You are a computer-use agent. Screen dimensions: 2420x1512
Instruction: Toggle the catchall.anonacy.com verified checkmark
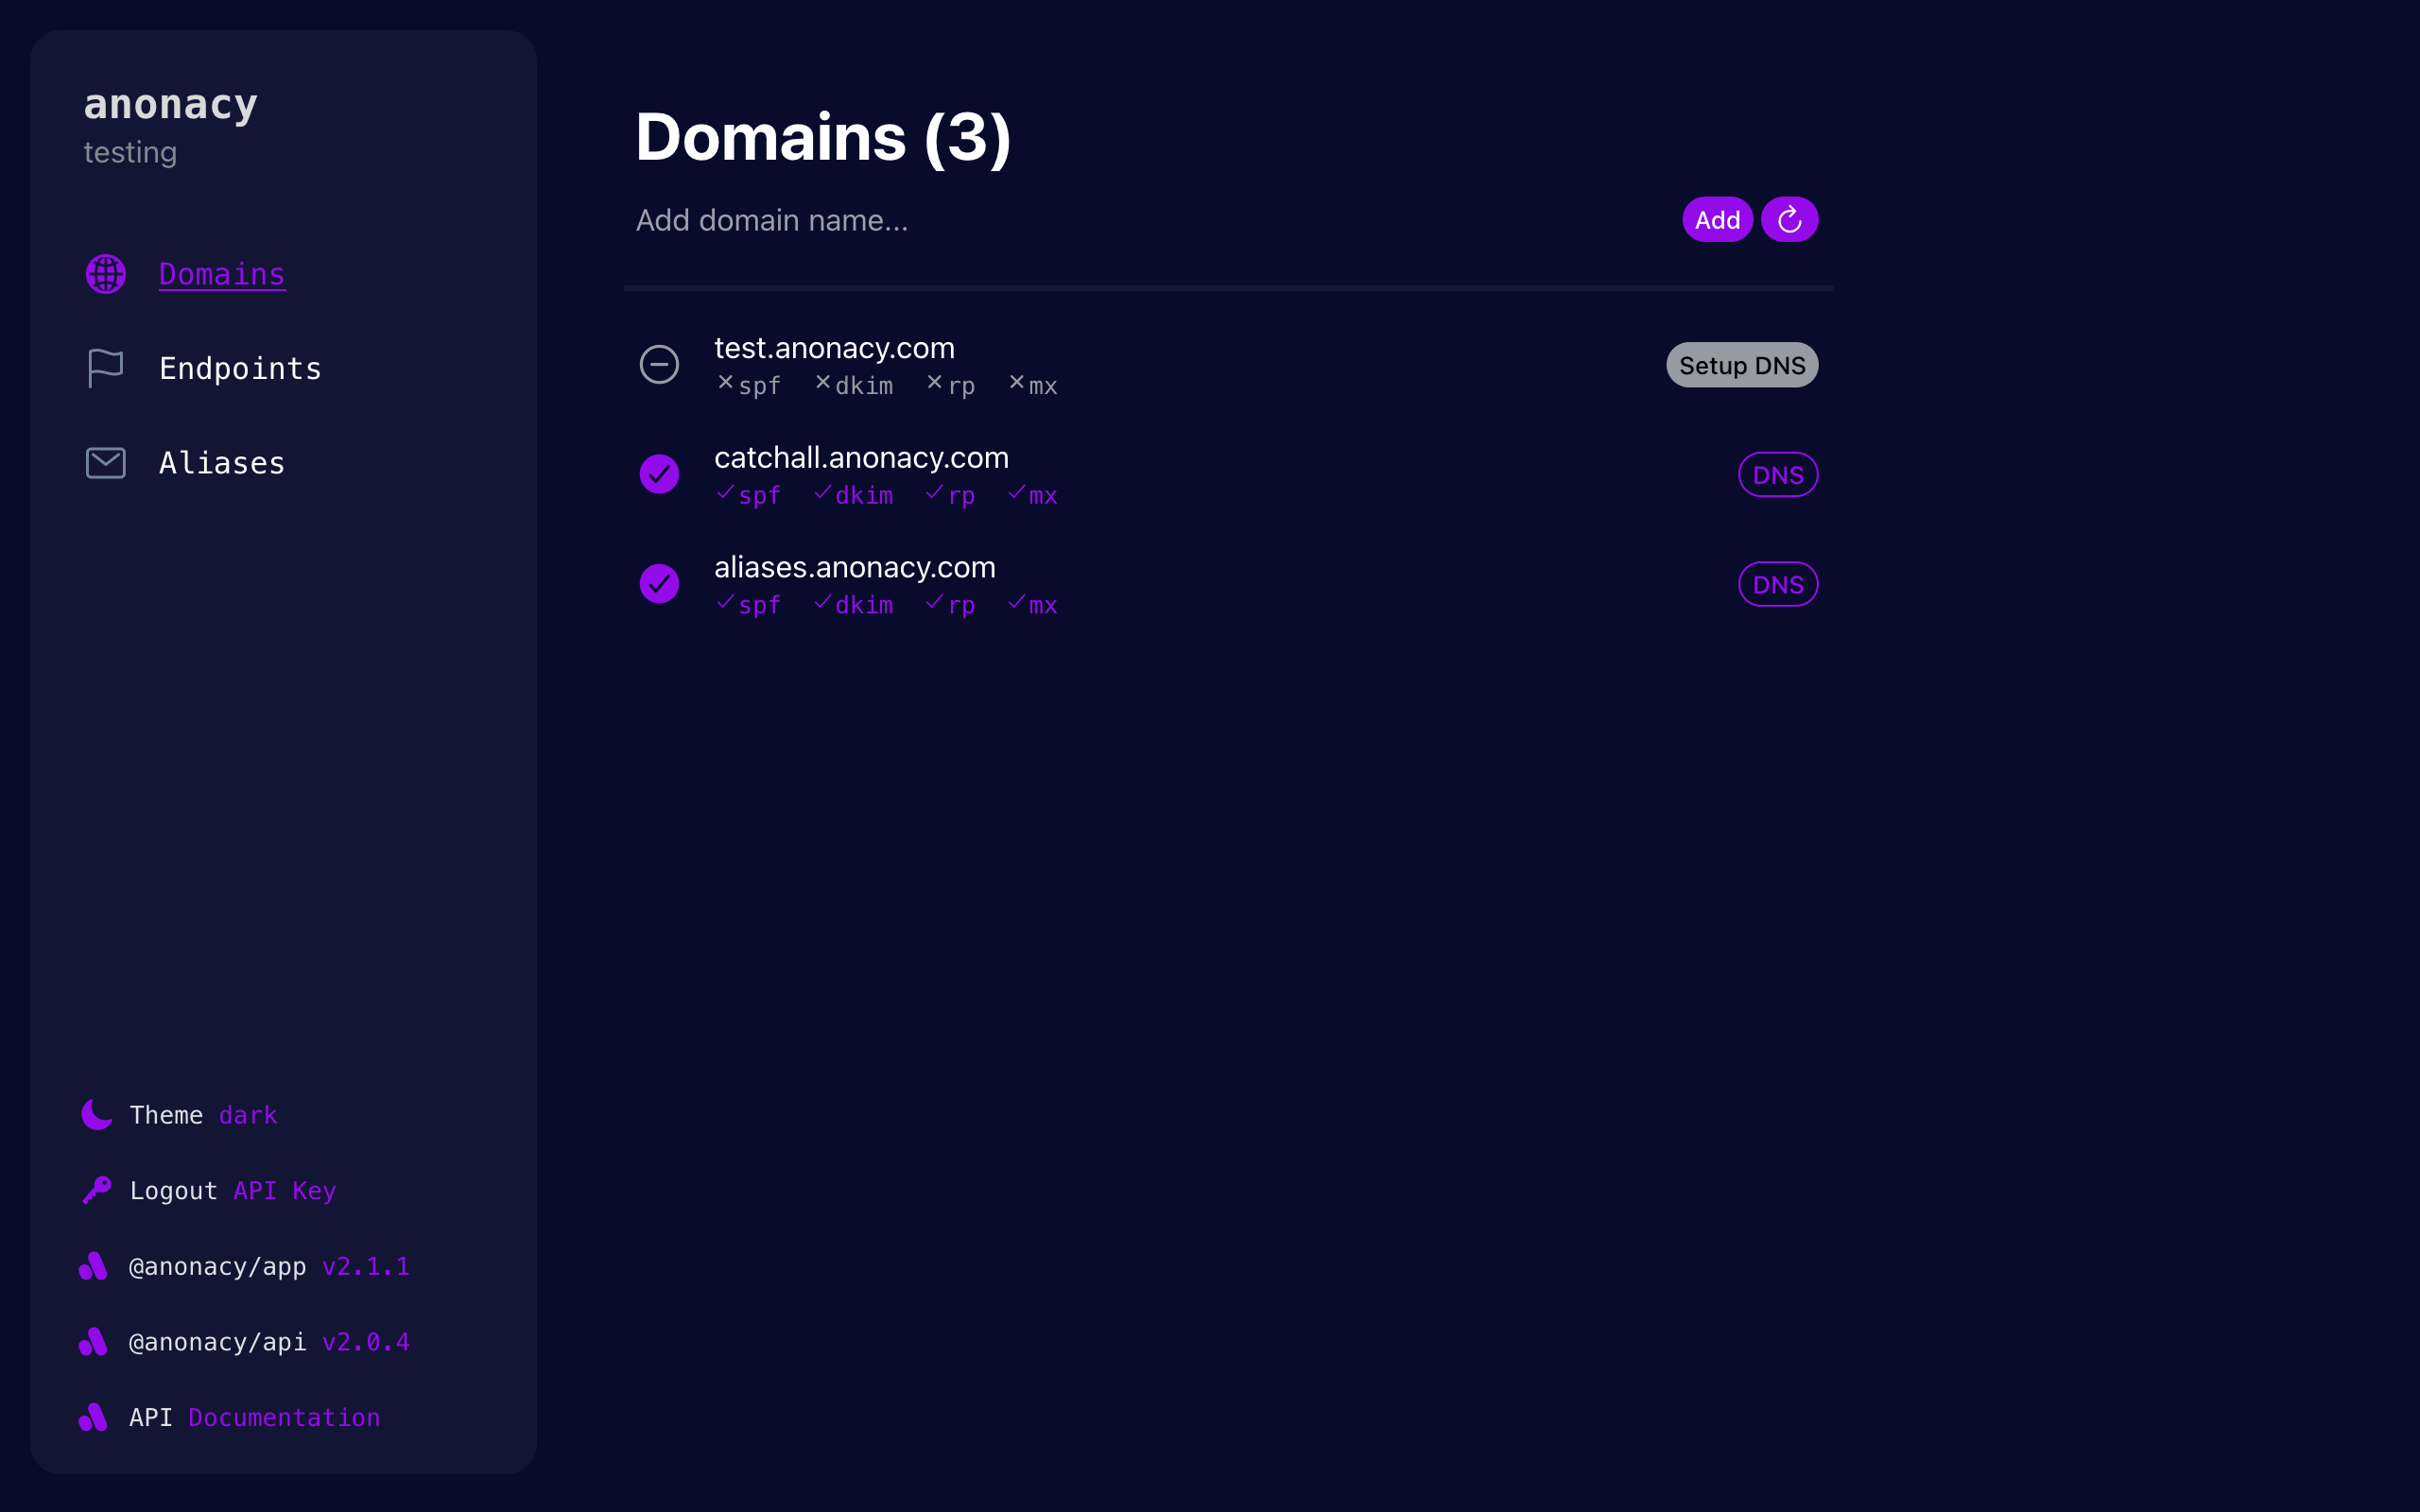659,474
